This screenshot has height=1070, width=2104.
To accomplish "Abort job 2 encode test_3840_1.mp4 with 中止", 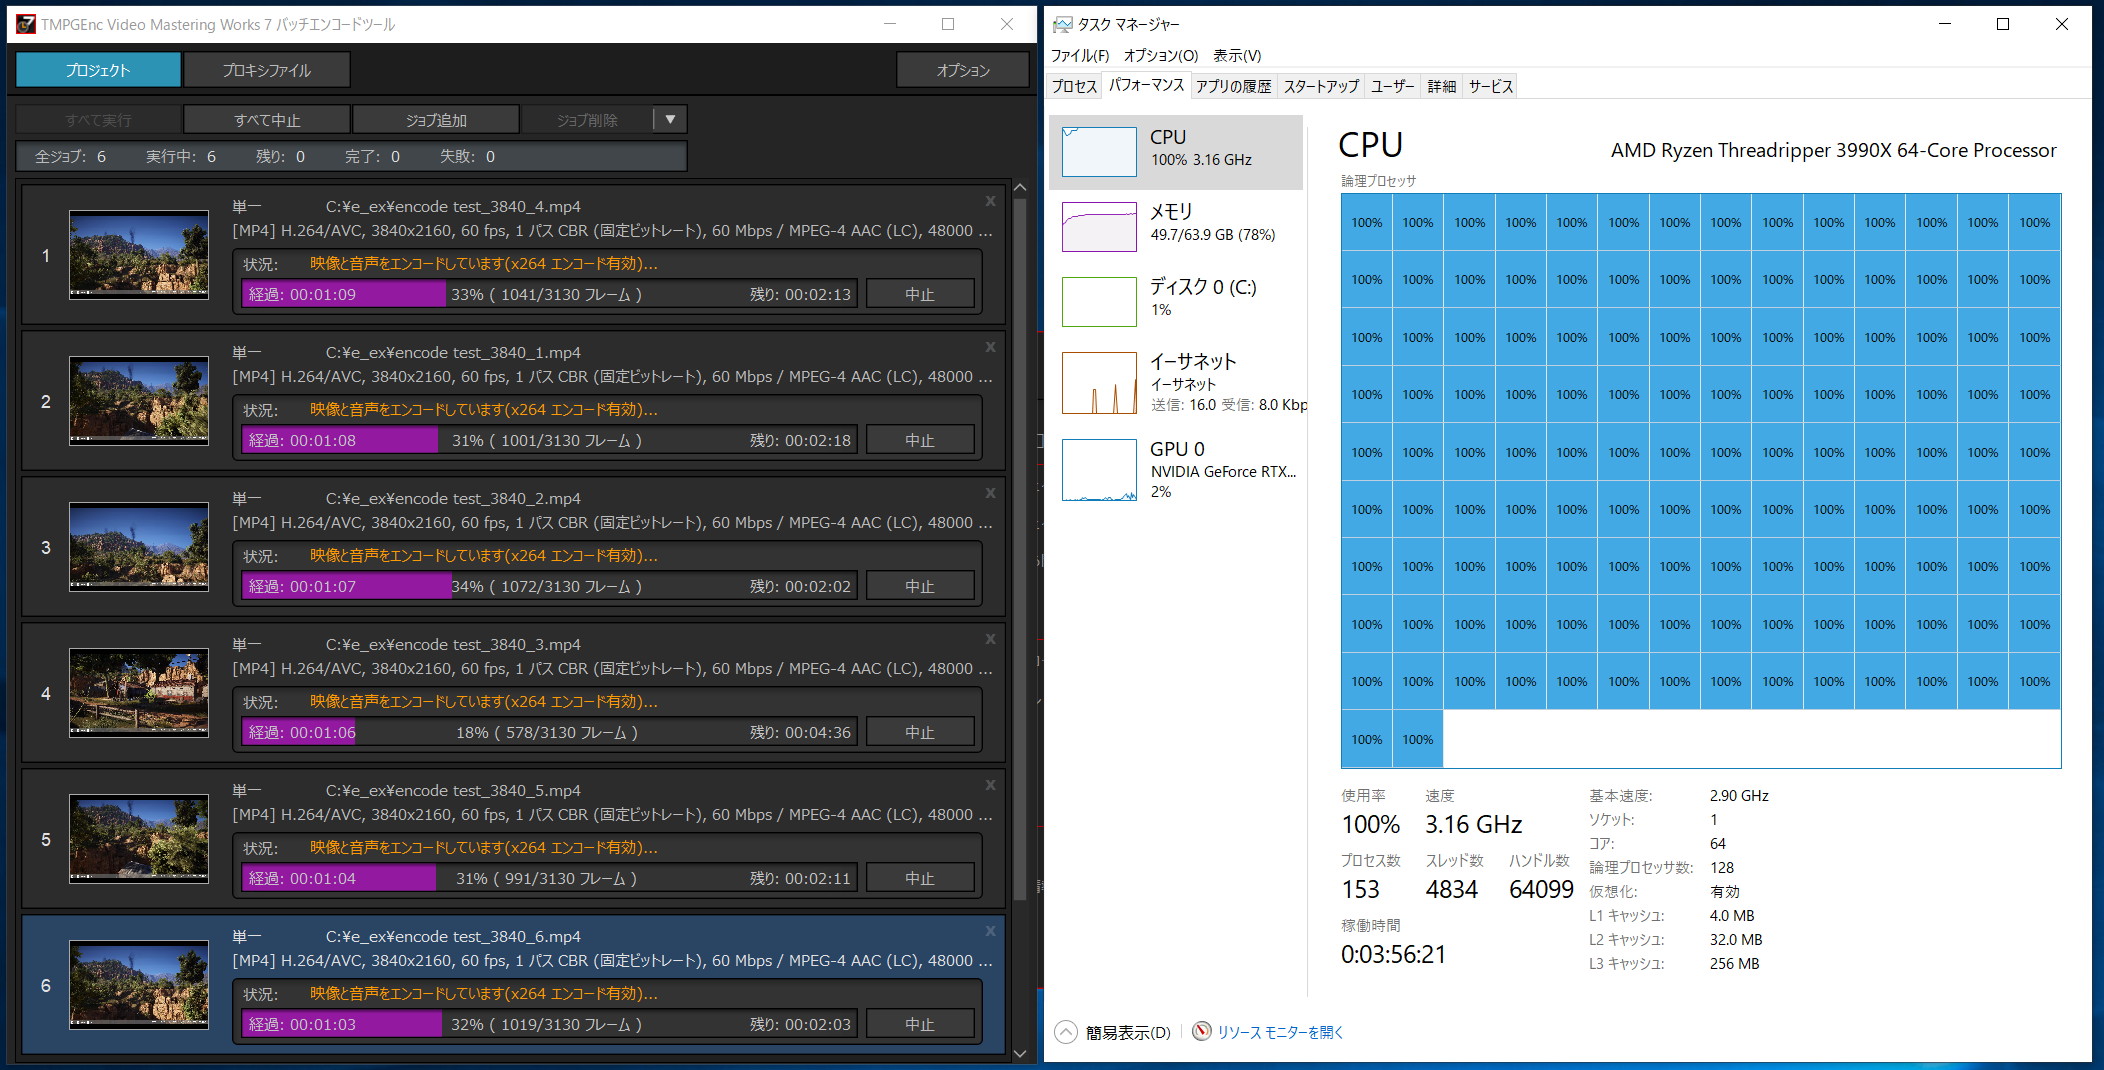I will coord(920,440).
